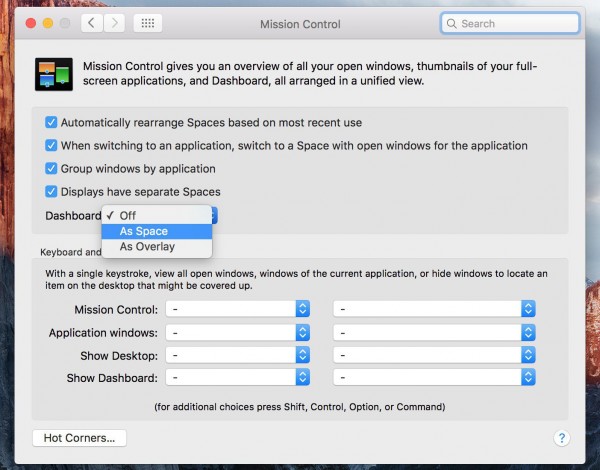600x470 pixels.
Task: Click the 'Mission Control:' shortcut label
Action: [116, 310]
